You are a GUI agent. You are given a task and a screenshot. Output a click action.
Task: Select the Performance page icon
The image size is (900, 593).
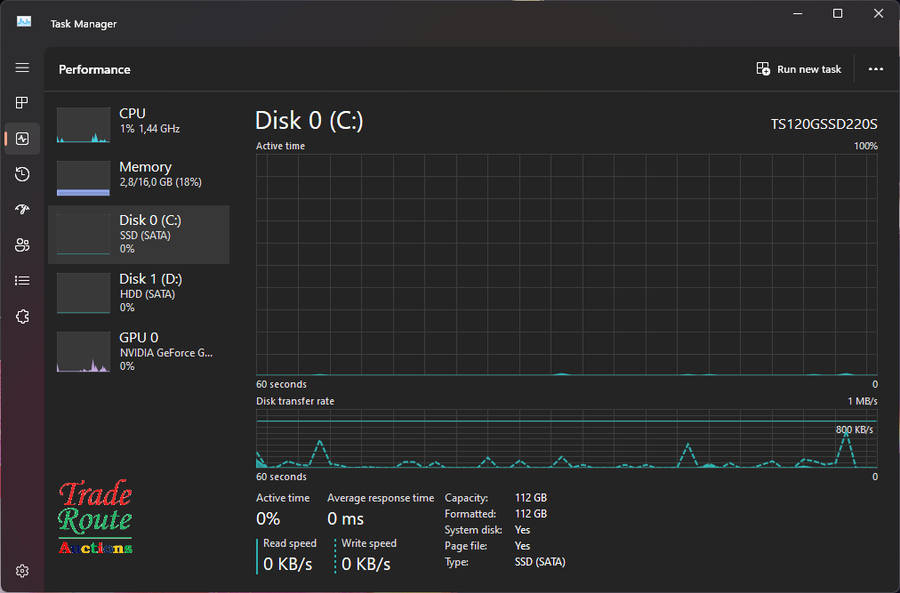(22, 139)
